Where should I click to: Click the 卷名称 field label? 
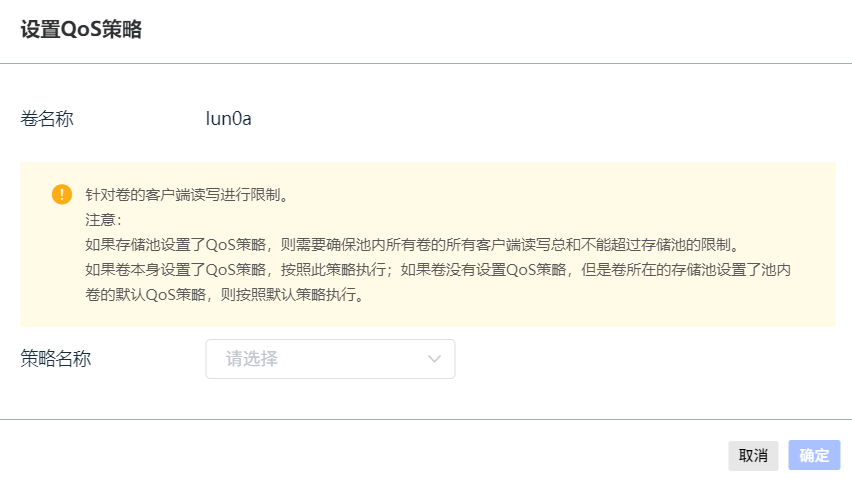(47, 119)
